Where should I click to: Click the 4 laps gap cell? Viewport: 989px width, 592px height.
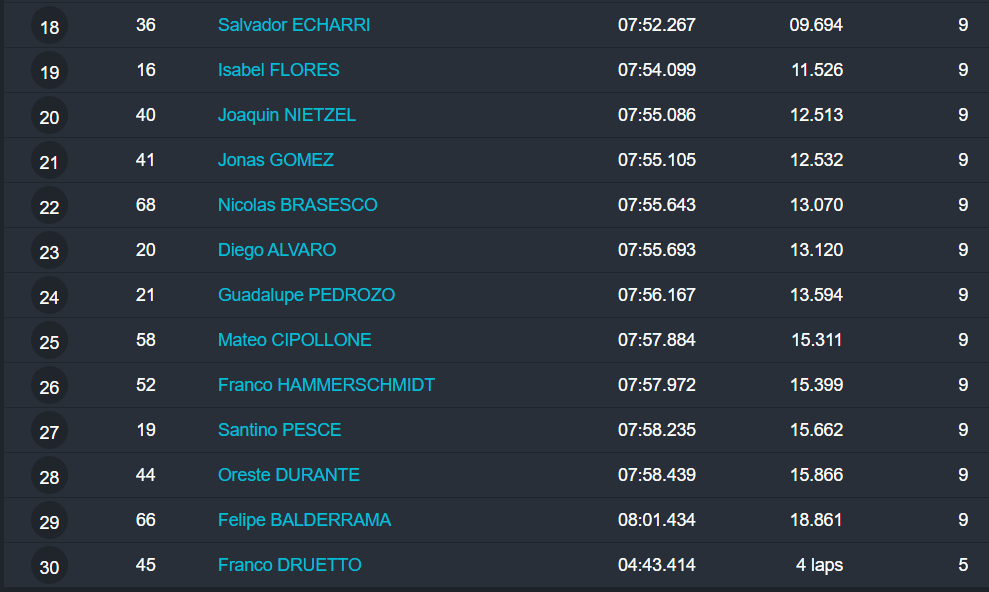[819, 565]
